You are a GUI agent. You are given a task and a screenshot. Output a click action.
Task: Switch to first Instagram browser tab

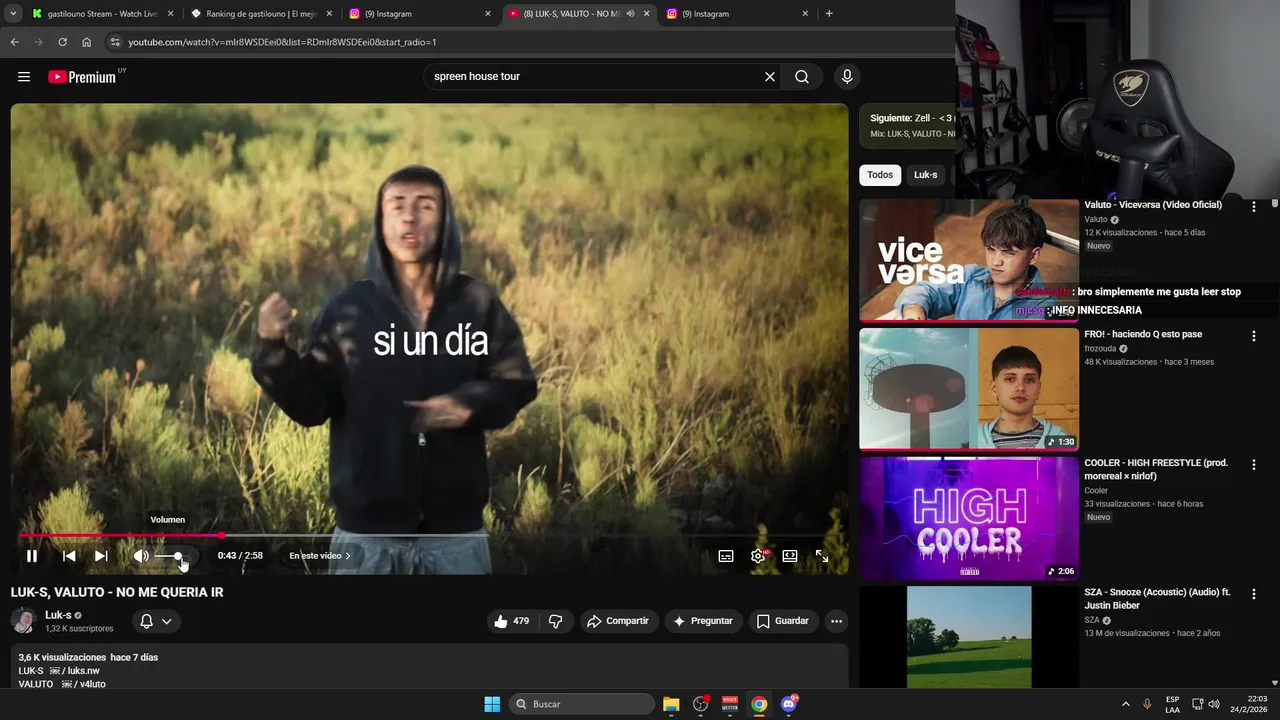[421, 14]
